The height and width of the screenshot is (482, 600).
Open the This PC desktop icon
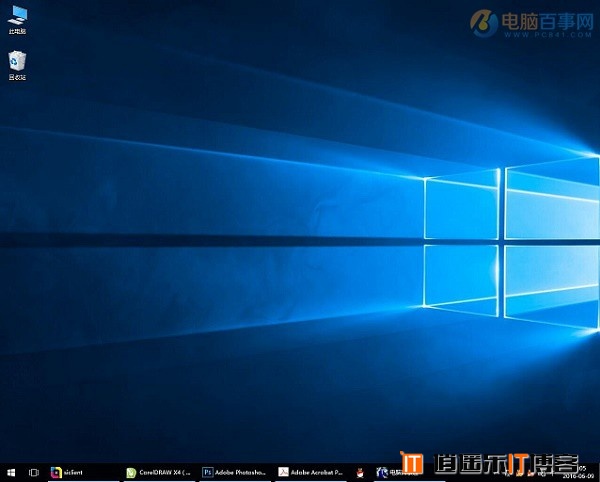tap(17, 20)
